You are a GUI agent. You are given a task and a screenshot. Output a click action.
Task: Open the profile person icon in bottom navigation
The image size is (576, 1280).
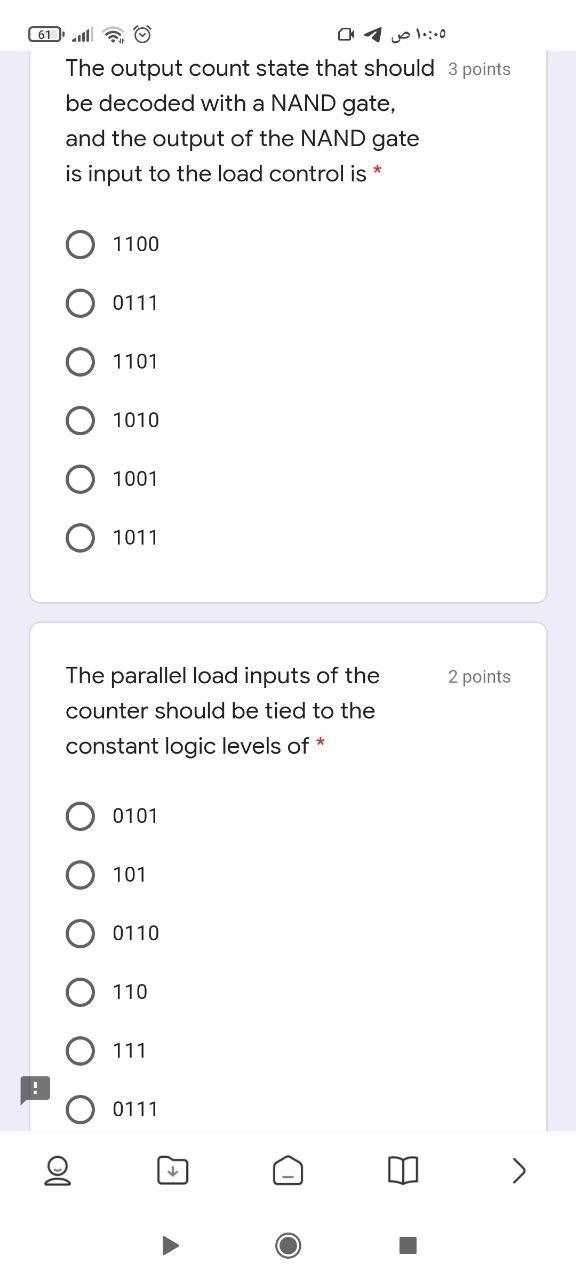(57, 1170)
